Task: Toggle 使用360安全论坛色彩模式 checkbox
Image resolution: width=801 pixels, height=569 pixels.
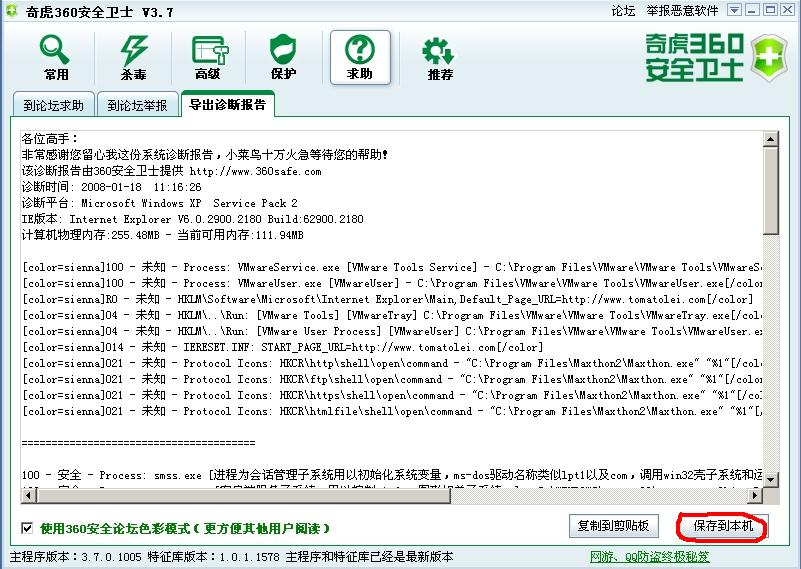Action: click(x=27, y=528)
